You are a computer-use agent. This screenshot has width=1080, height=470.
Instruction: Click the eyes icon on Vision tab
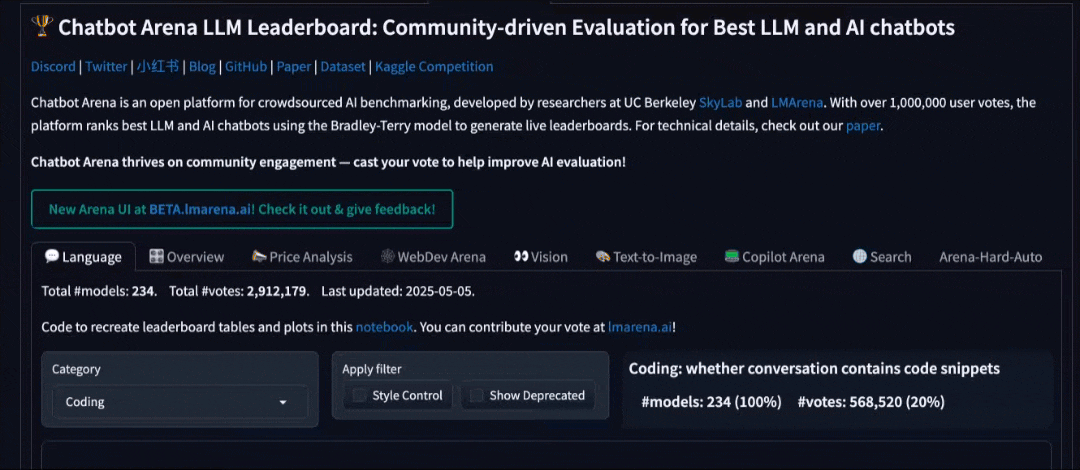[x=521, y=256]
